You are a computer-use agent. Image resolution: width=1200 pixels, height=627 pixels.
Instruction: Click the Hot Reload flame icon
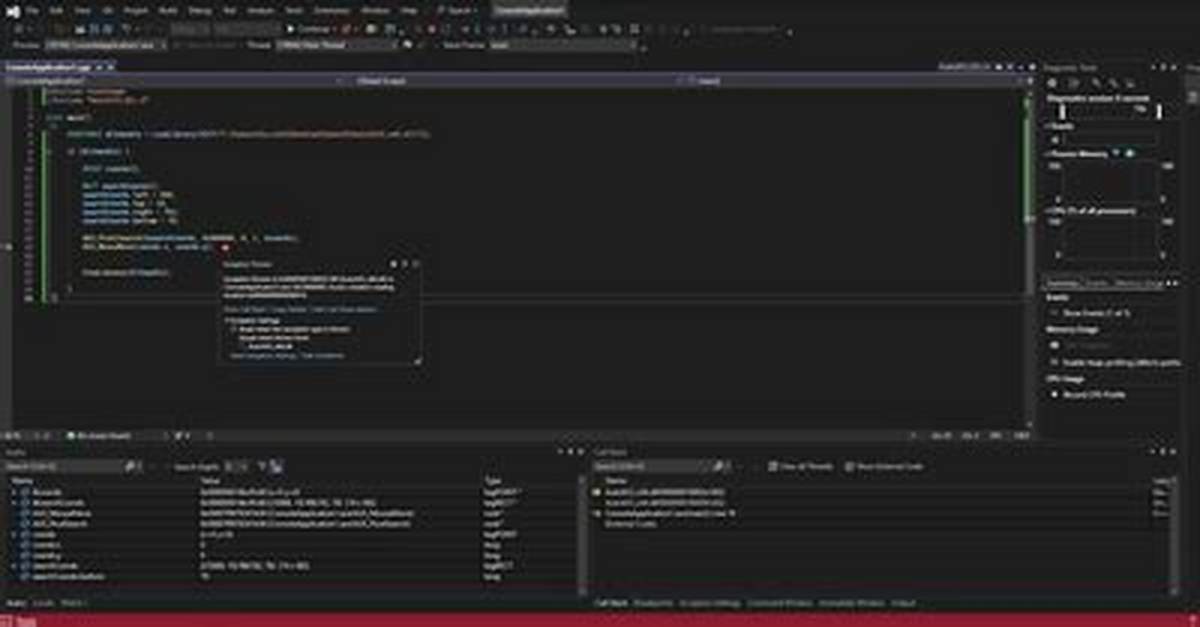click(346, 30)
